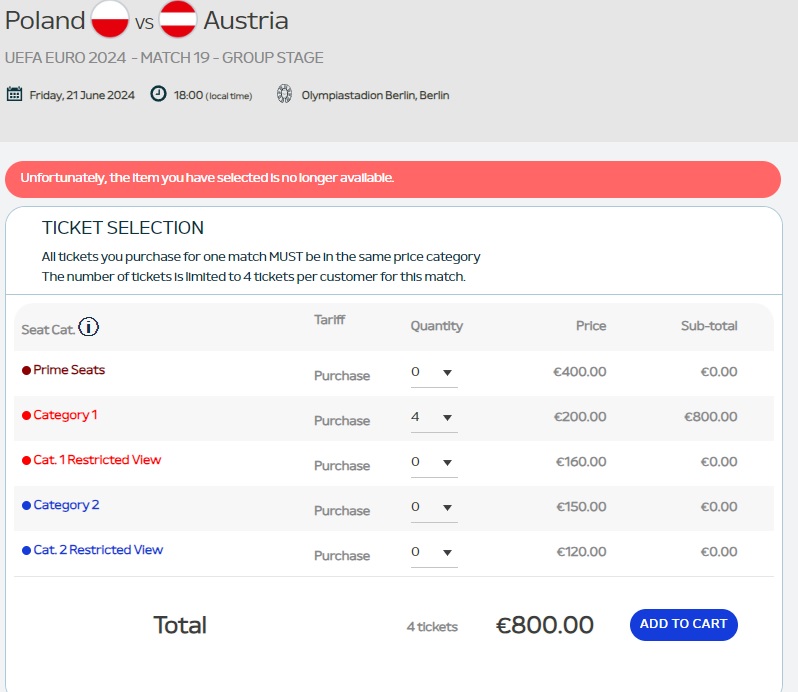Click the large €800.00 total amount
Image resolution: width=798 pixels, height=692 pixels.
coord(545,625)
